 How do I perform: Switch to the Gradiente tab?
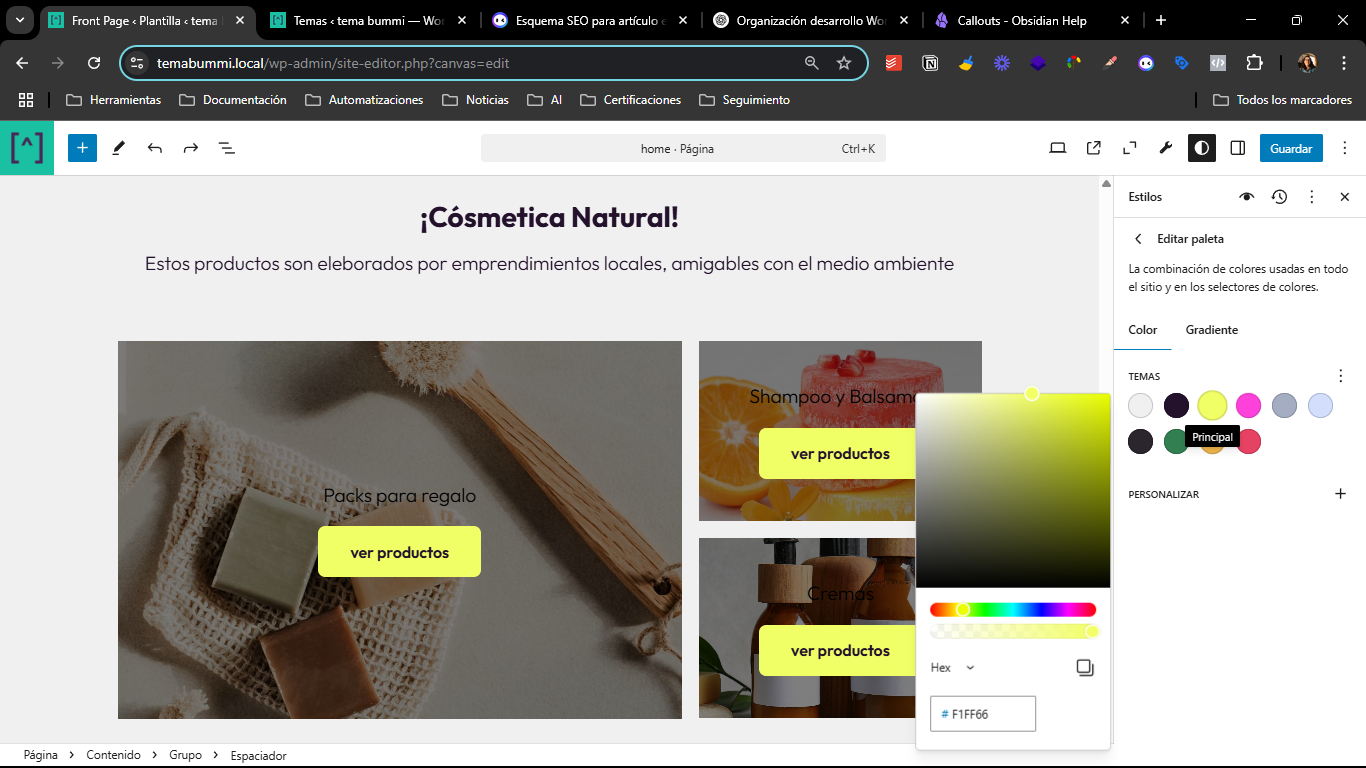pos(1211,330)
